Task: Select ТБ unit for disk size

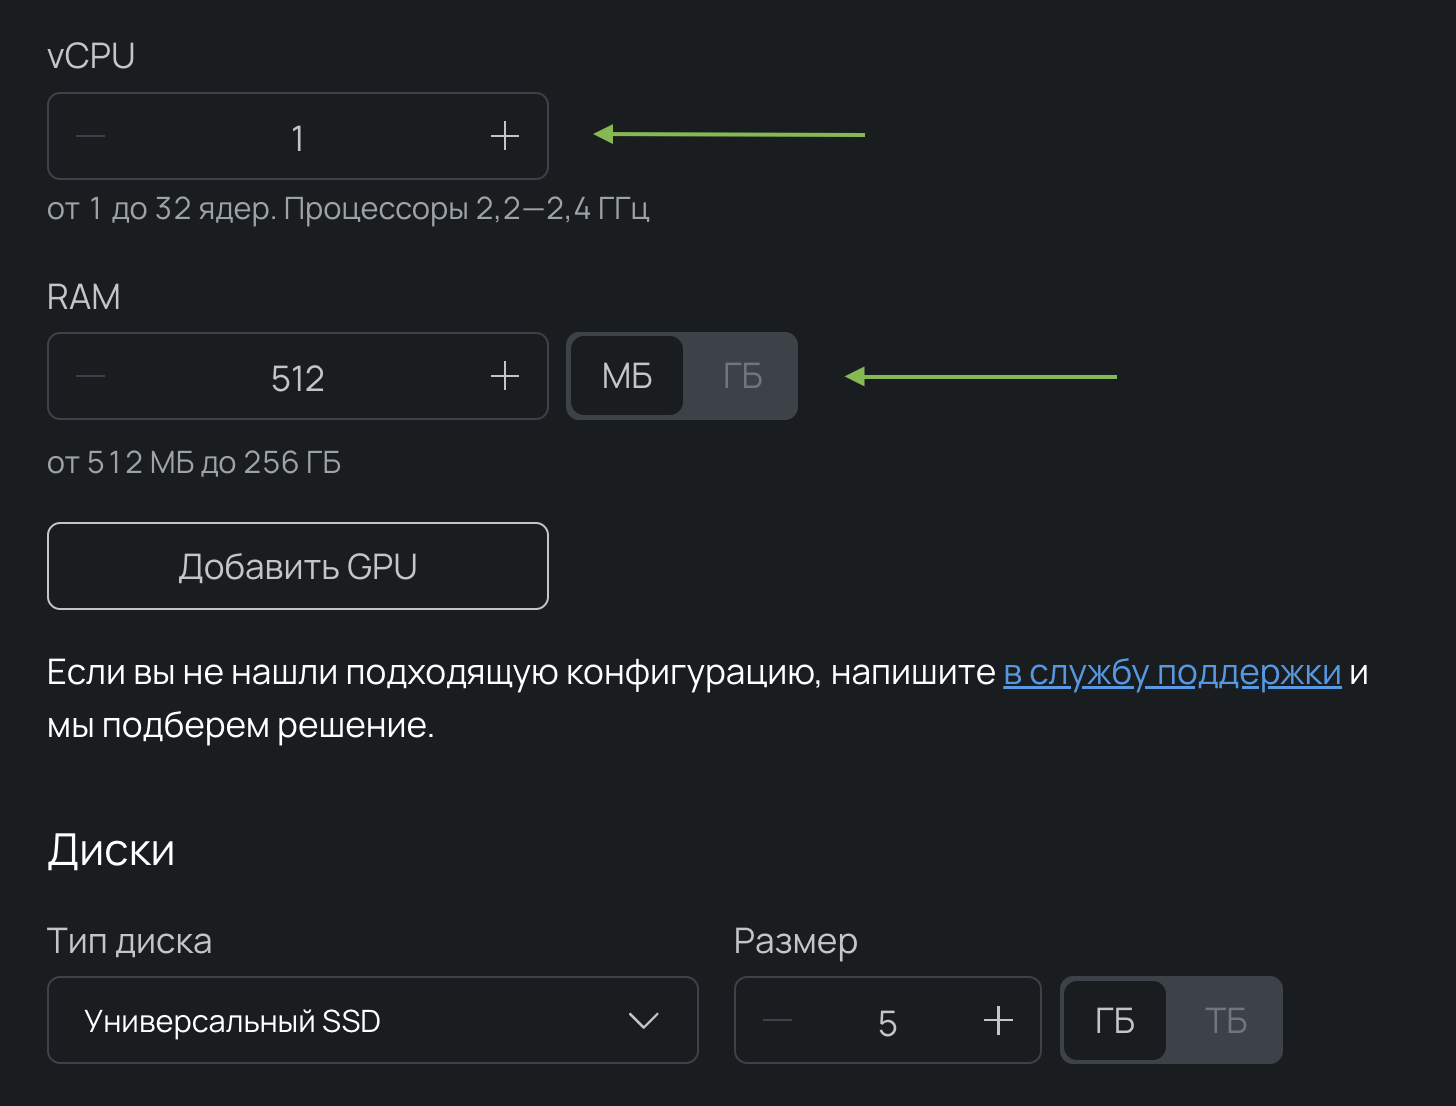Action: (x=1225, y=1021)
